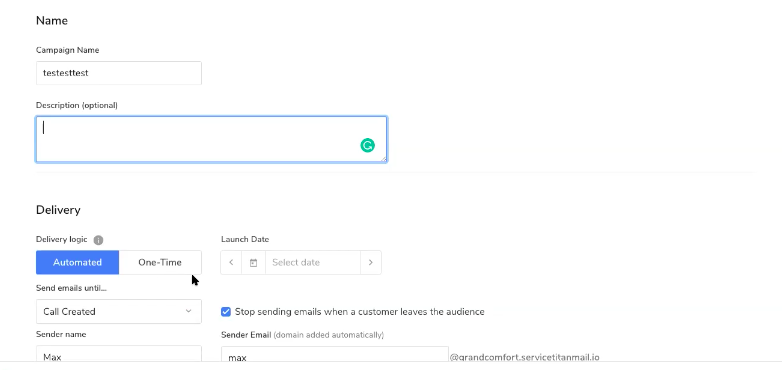
Task: Click into the Description text area
Action: pyautogui.click(x=211, y=139)
